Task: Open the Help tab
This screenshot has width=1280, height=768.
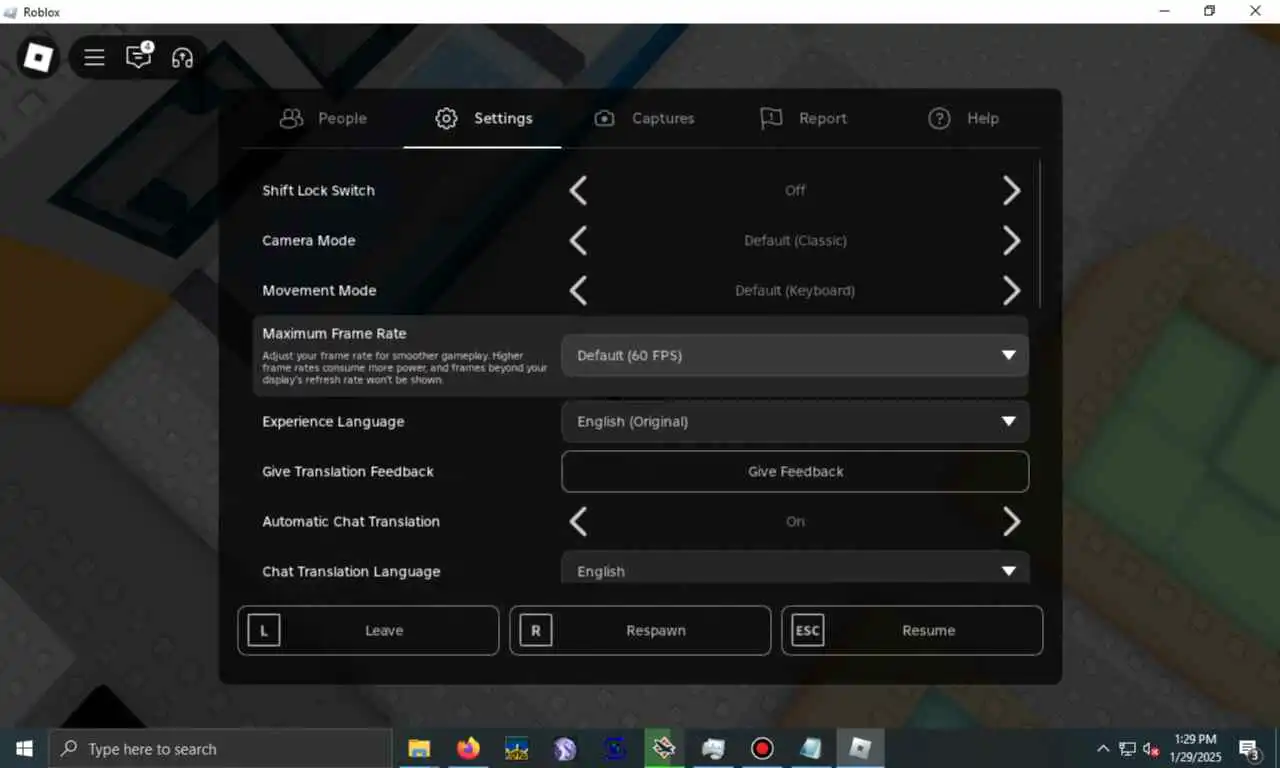Action: pyautogui.click(x=963, y=118)
